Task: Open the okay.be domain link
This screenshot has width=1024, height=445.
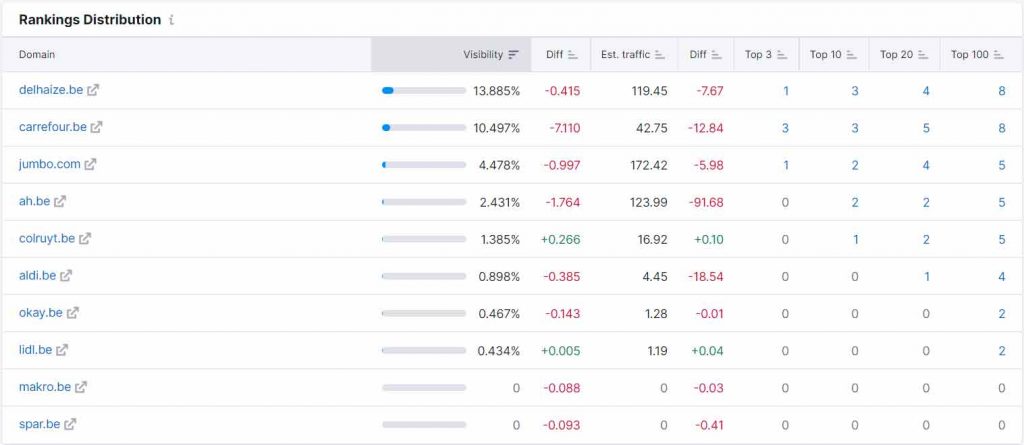Action: pos(40,313)
